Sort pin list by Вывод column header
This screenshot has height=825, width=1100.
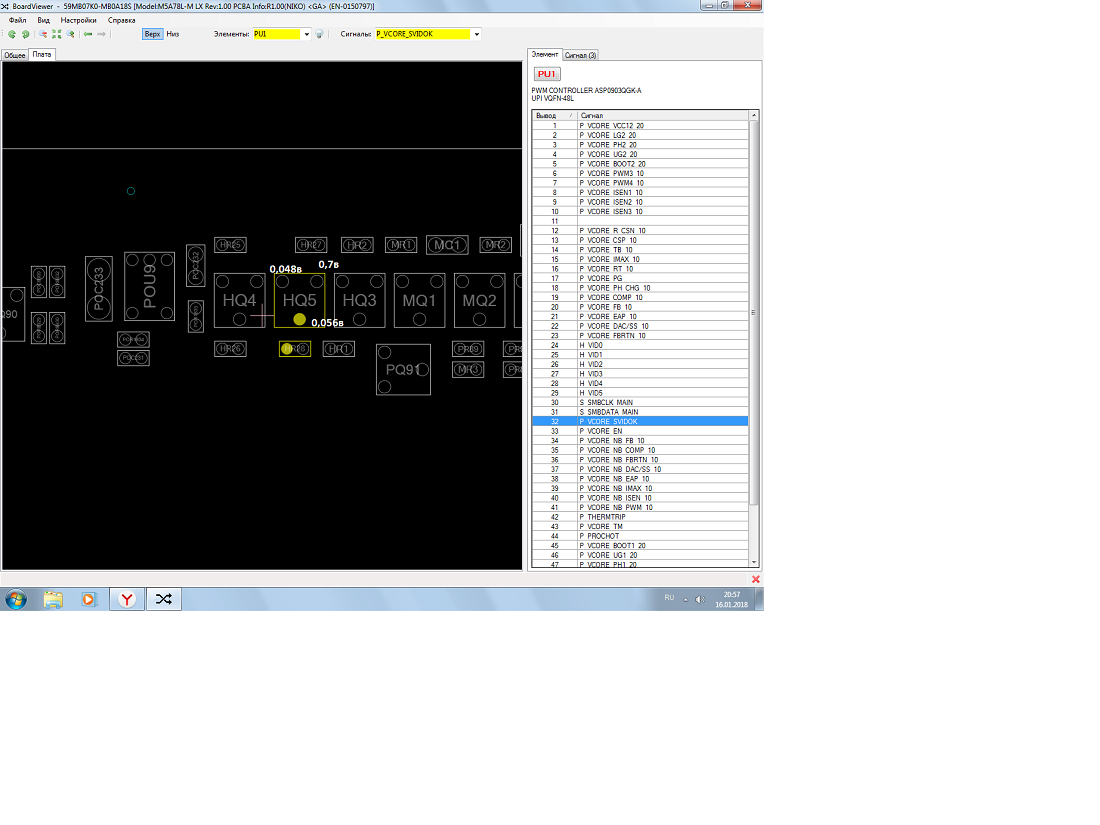click(x=553, y=116)
